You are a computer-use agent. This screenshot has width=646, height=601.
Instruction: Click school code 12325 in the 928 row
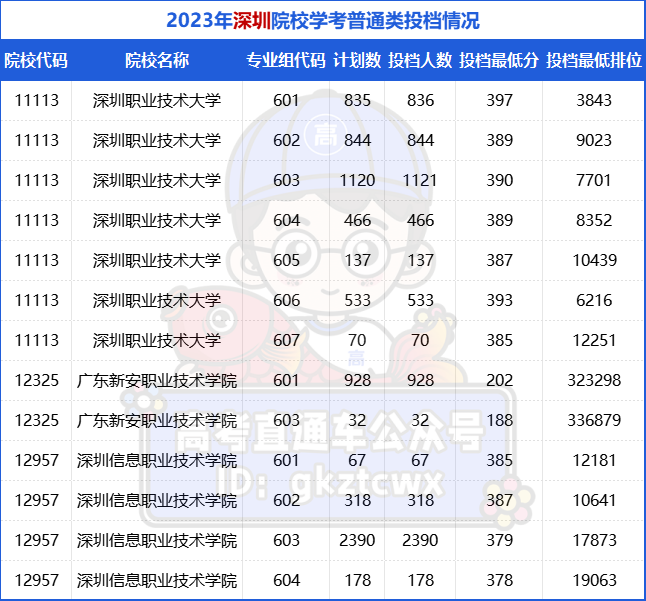(x=37, y=380)
